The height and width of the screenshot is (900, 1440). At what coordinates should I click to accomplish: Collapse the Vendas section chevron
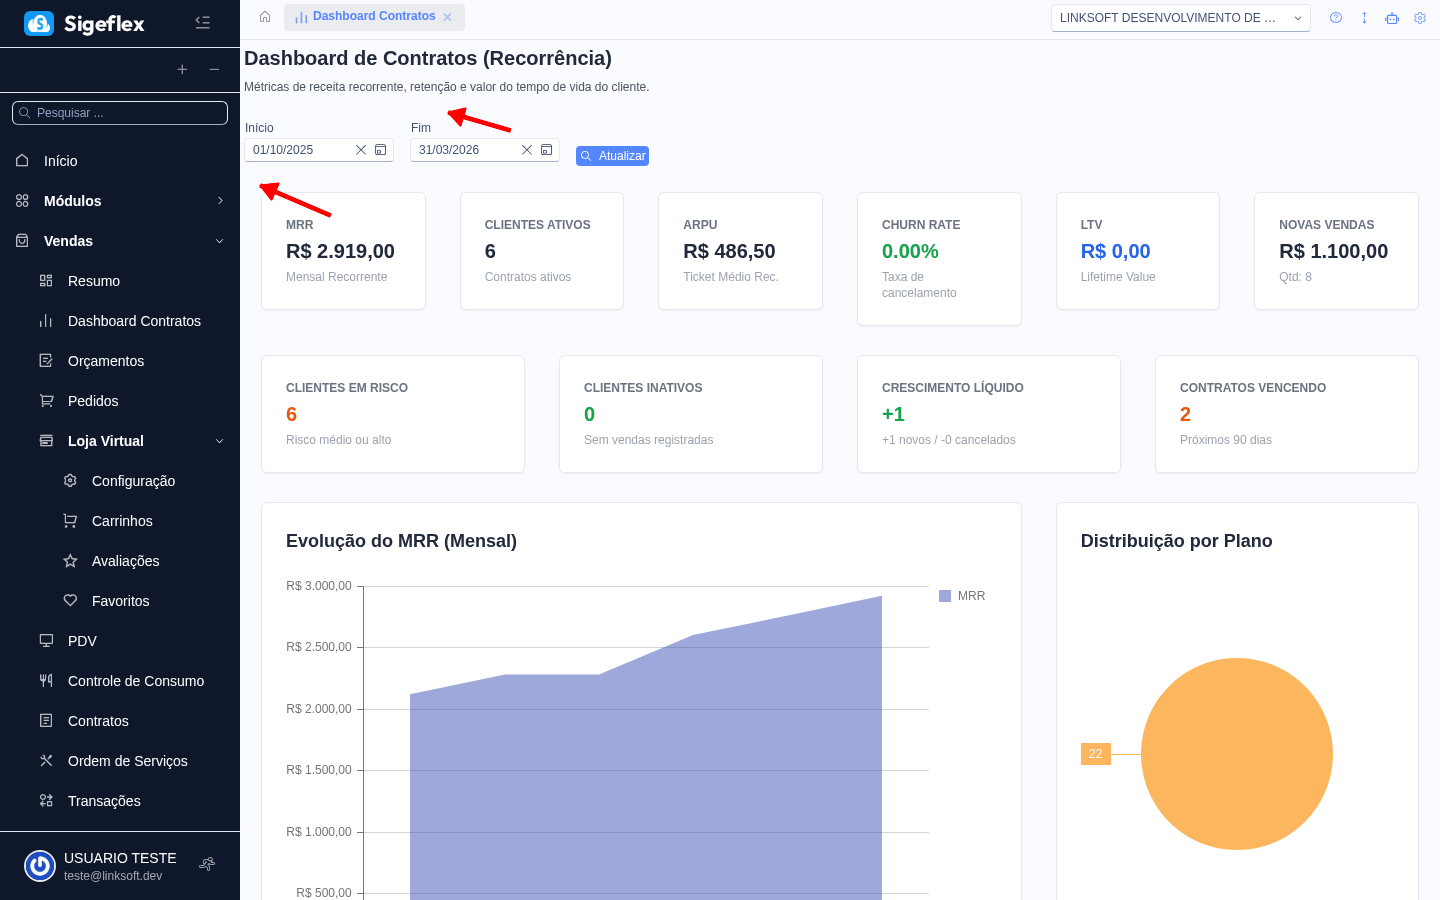coord(220,240)
